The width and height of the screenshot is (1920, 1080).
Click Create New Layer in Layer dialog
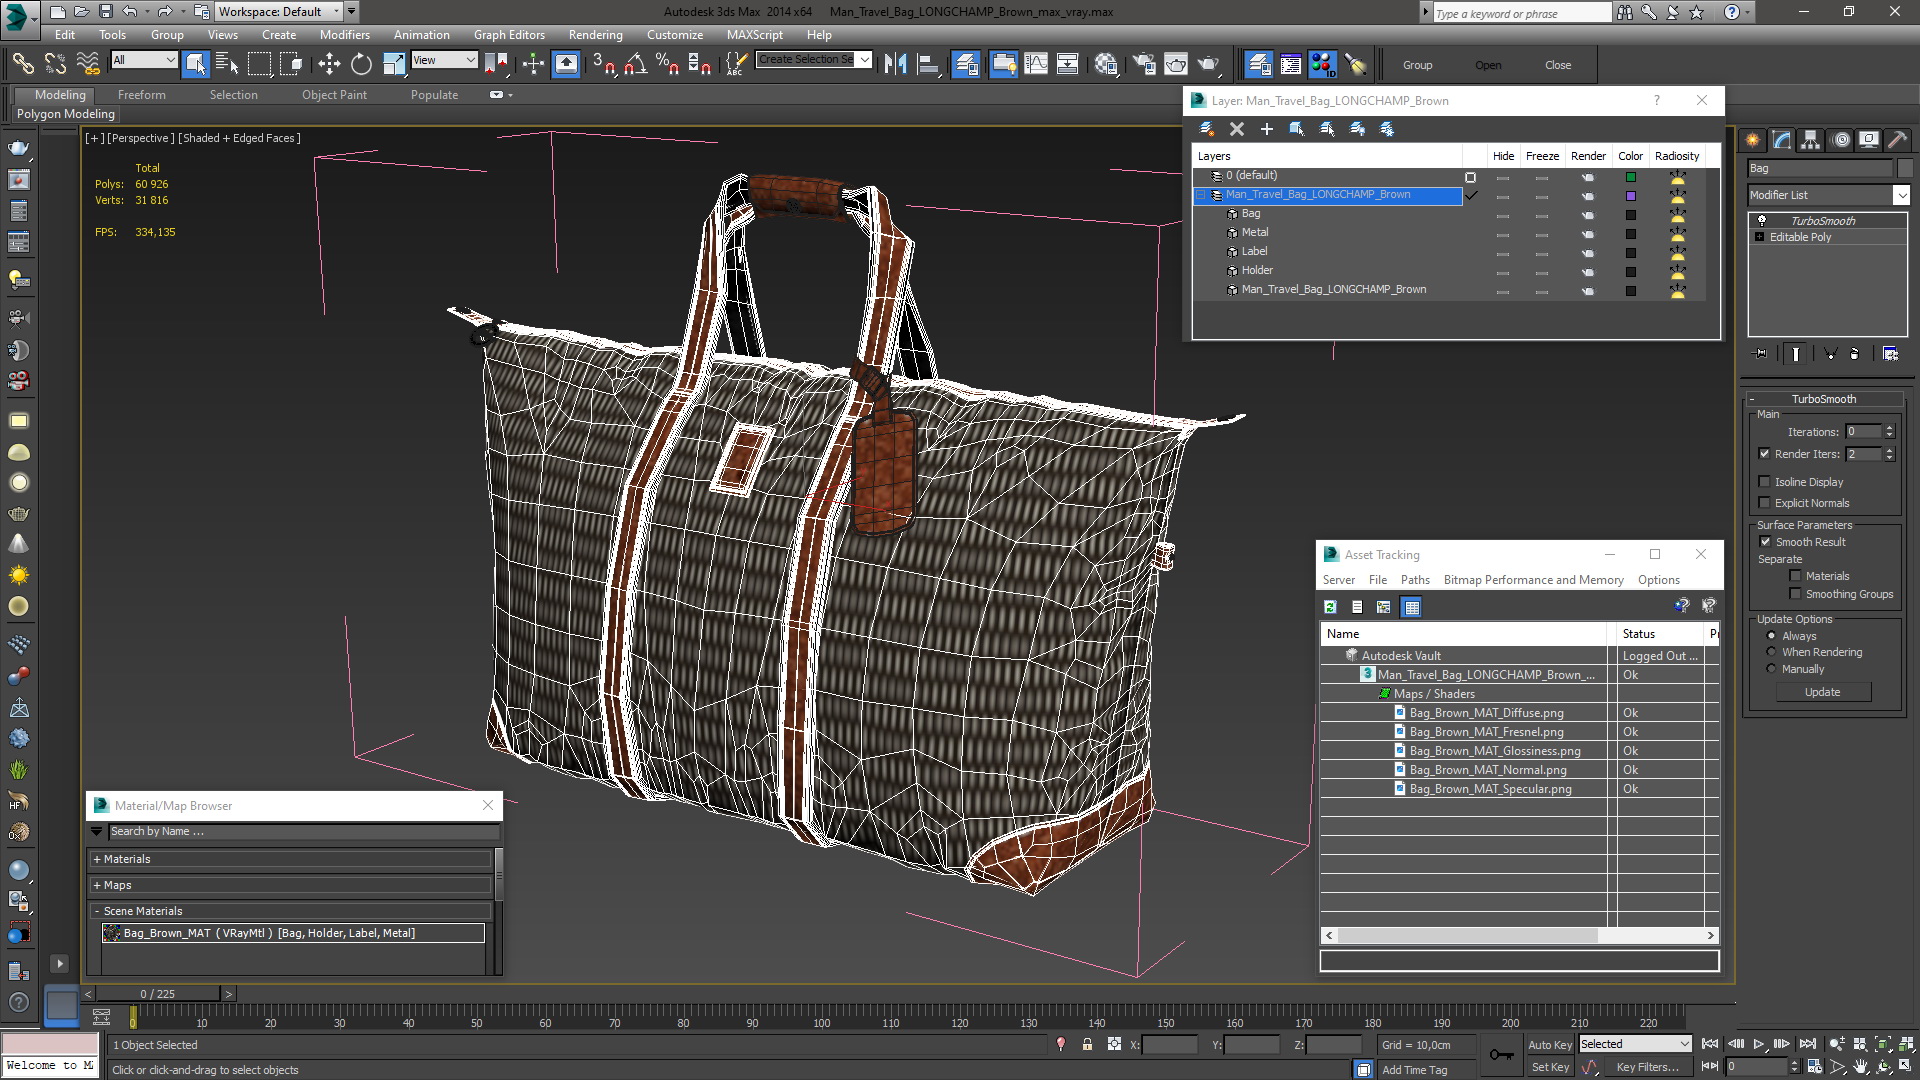pos(1207,129)
